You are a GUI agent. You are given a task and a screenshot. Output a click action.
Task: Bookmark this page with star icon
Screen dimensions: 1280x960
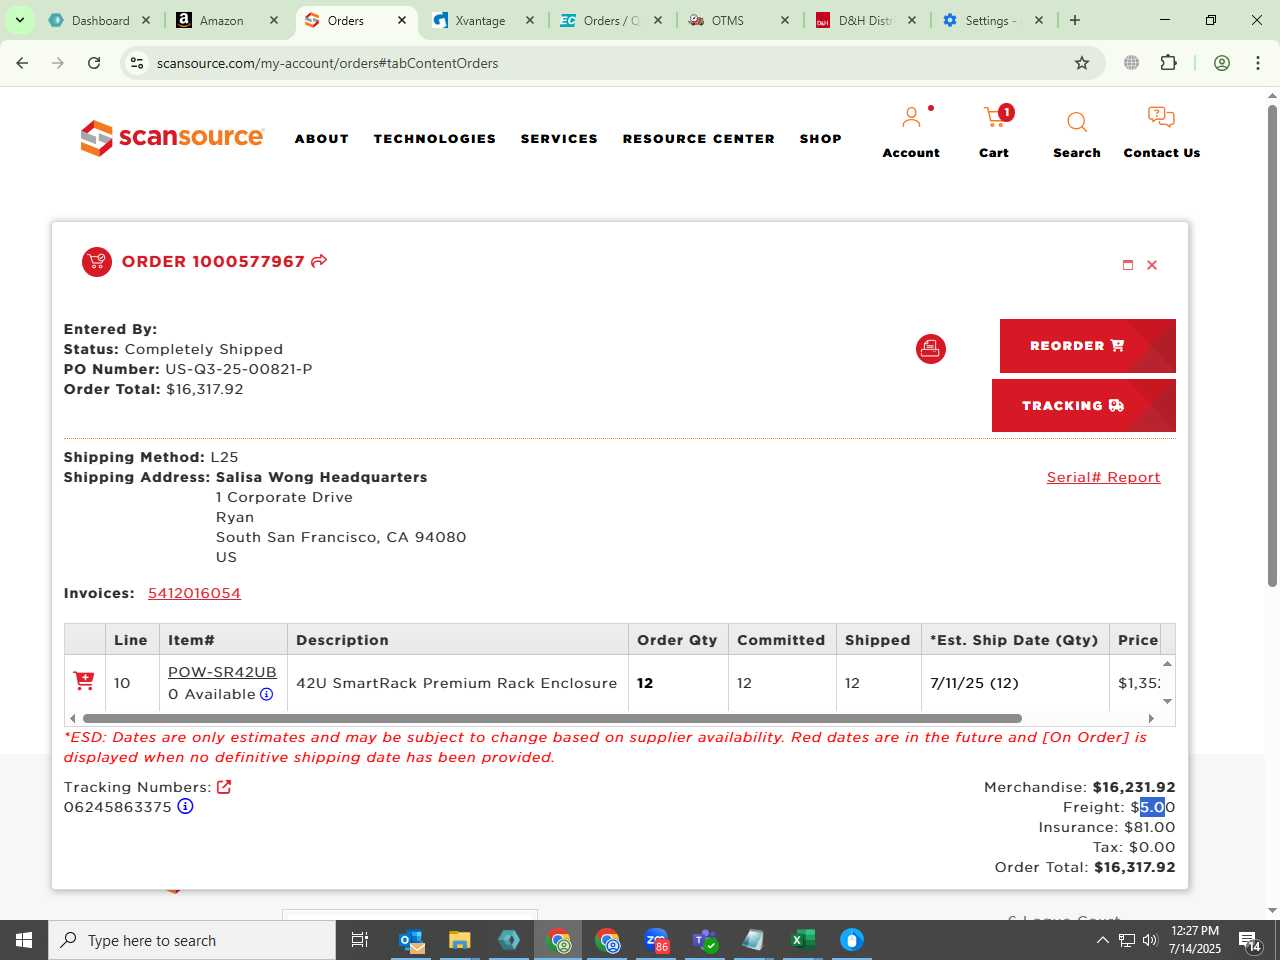pos(1082,63)
